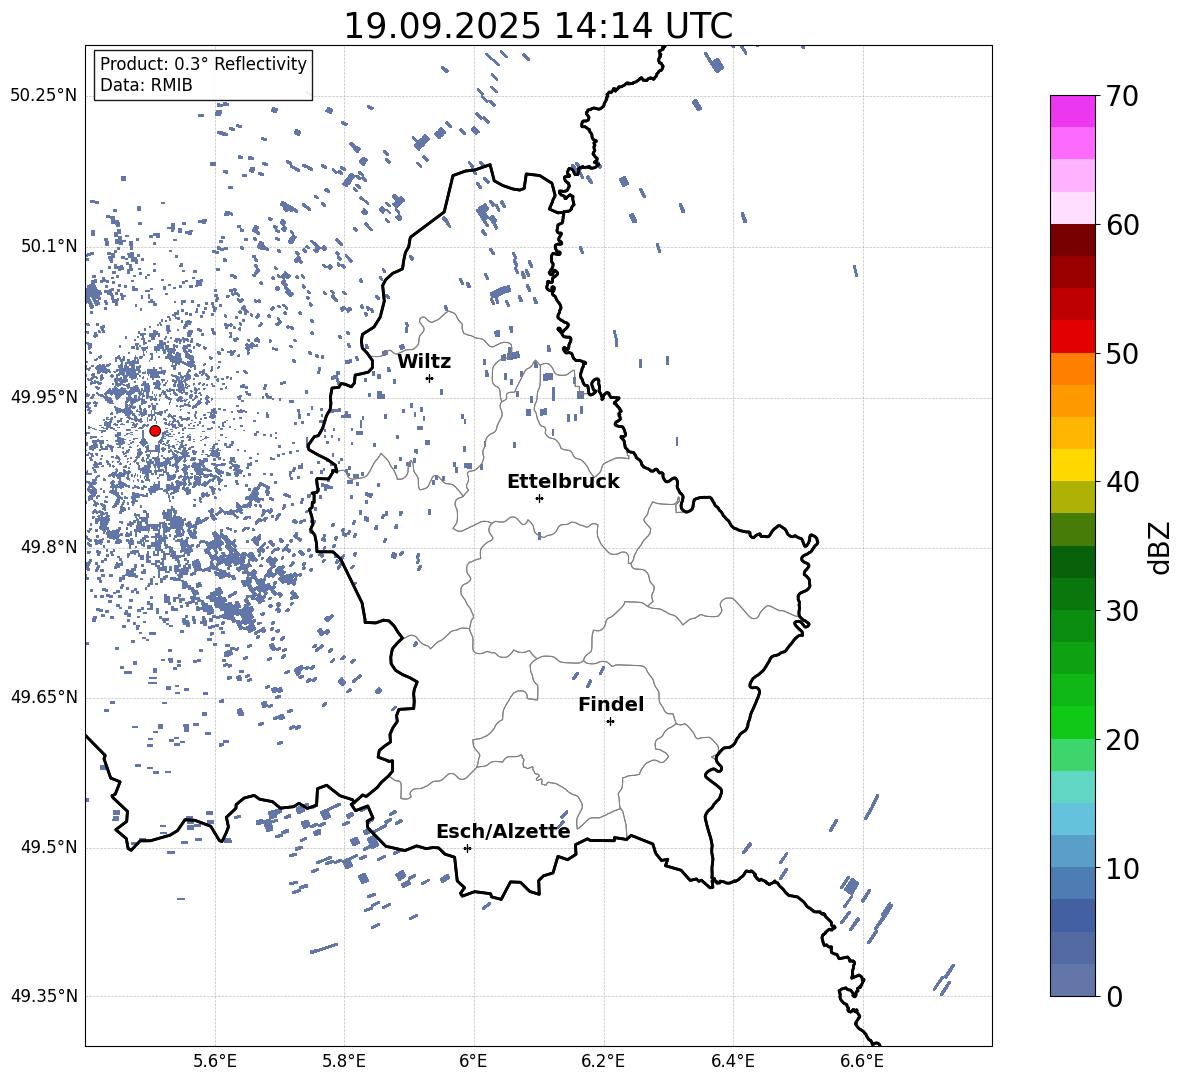Pick the slate blue bottom colorbar segment

point(1073,980)
